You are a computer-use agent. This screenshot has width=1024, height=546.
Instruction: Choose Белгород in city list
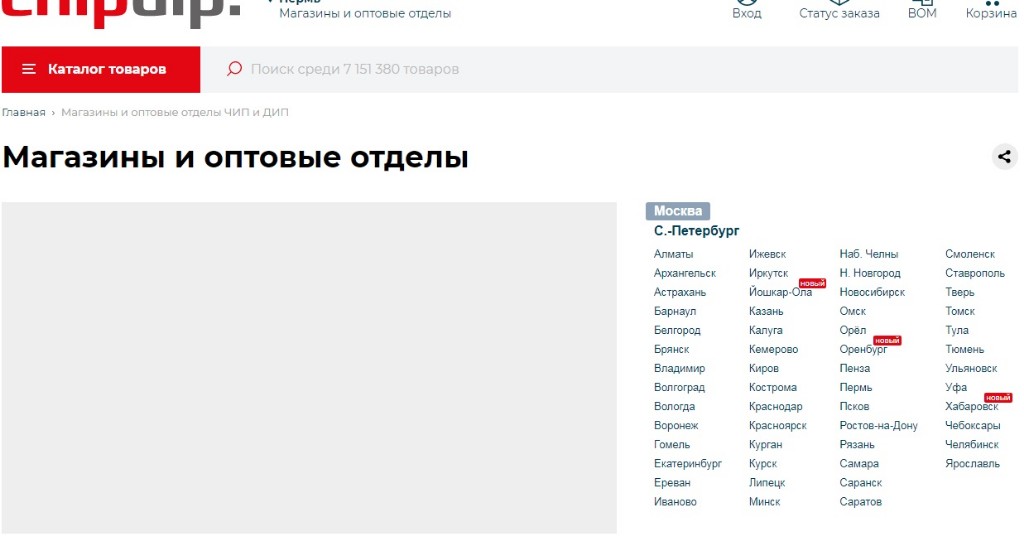pyautogui.click(x=677, y=330)
